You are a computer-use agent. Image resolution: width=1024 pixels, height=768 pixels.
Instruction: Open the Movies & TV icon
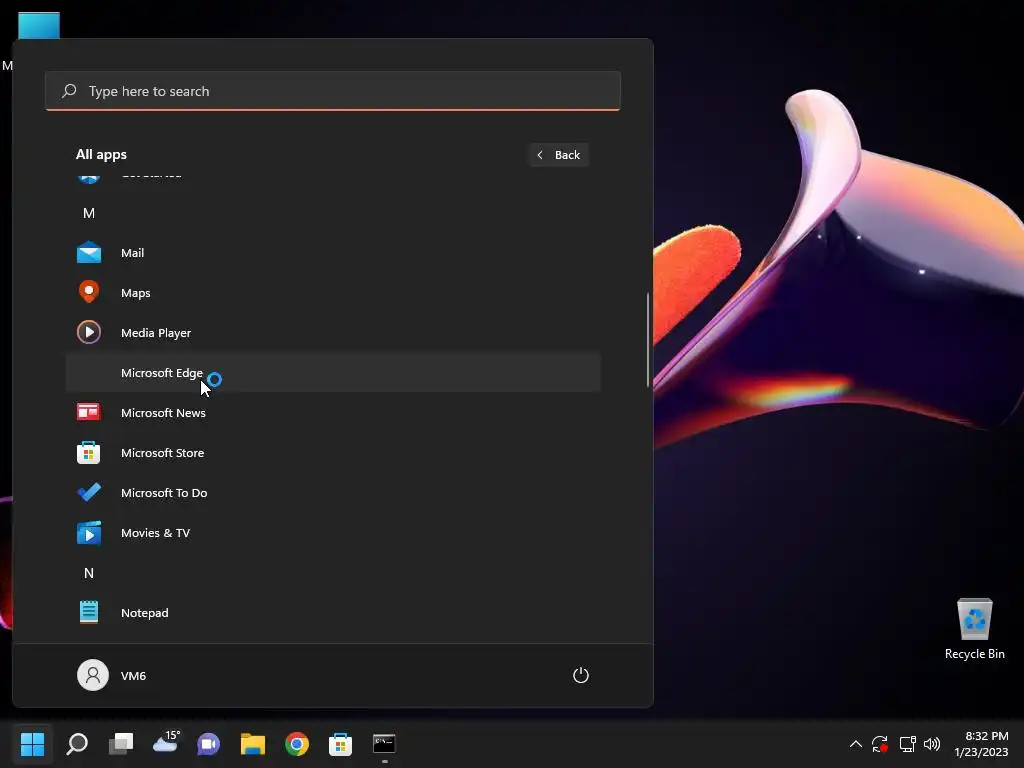coord(89,533)
